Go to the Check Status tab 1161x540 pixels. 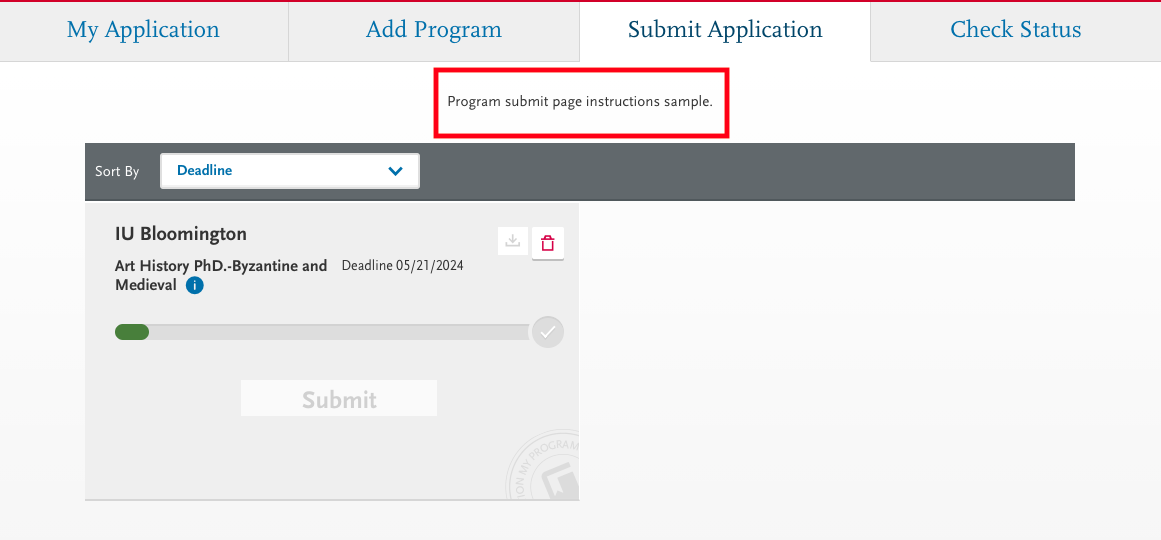coord(1015,30)
